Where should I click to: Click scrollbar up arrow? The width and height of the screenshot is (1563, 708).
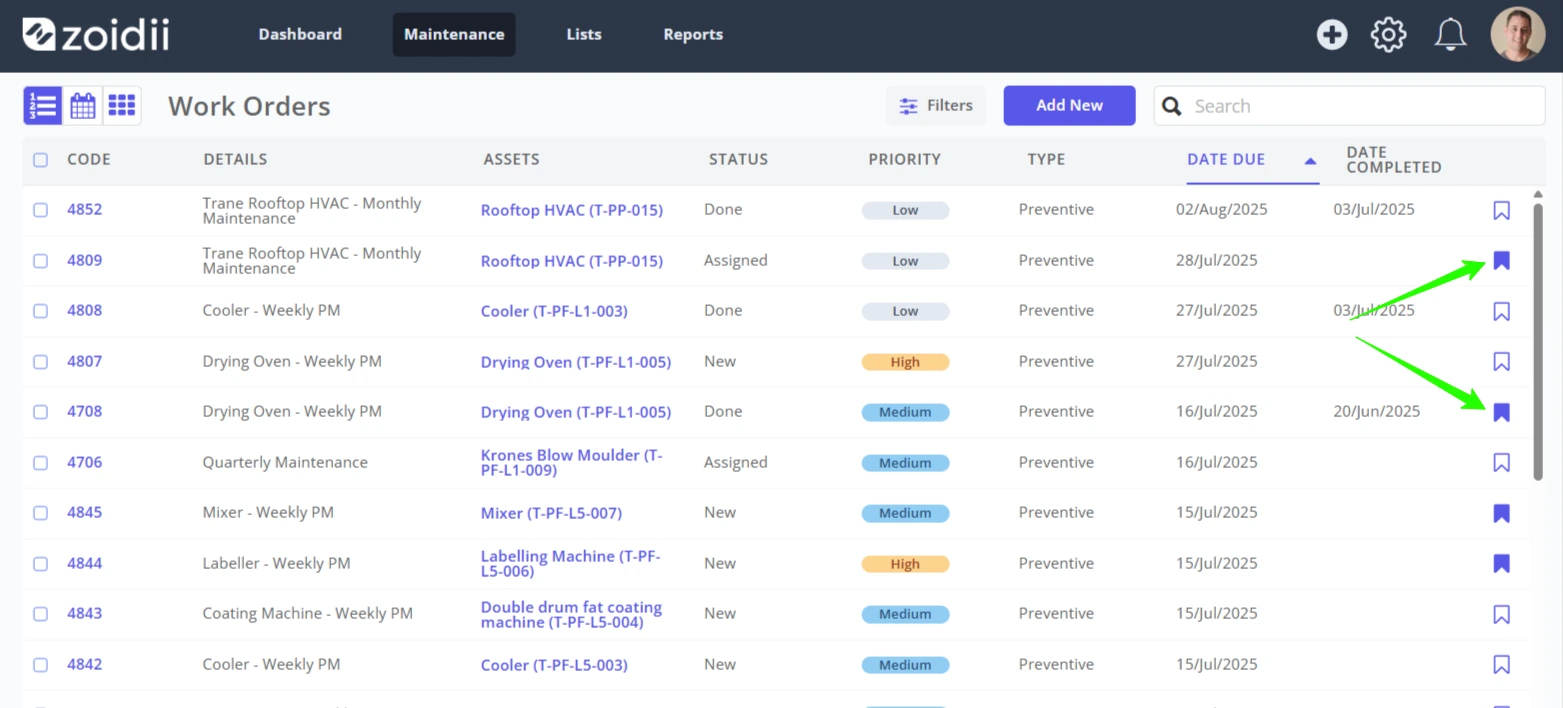(x=1538, y=194)
